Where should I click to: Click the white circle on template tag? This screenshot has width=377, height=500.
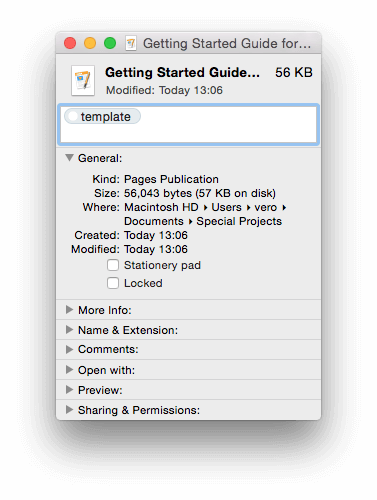click(72, 116)
